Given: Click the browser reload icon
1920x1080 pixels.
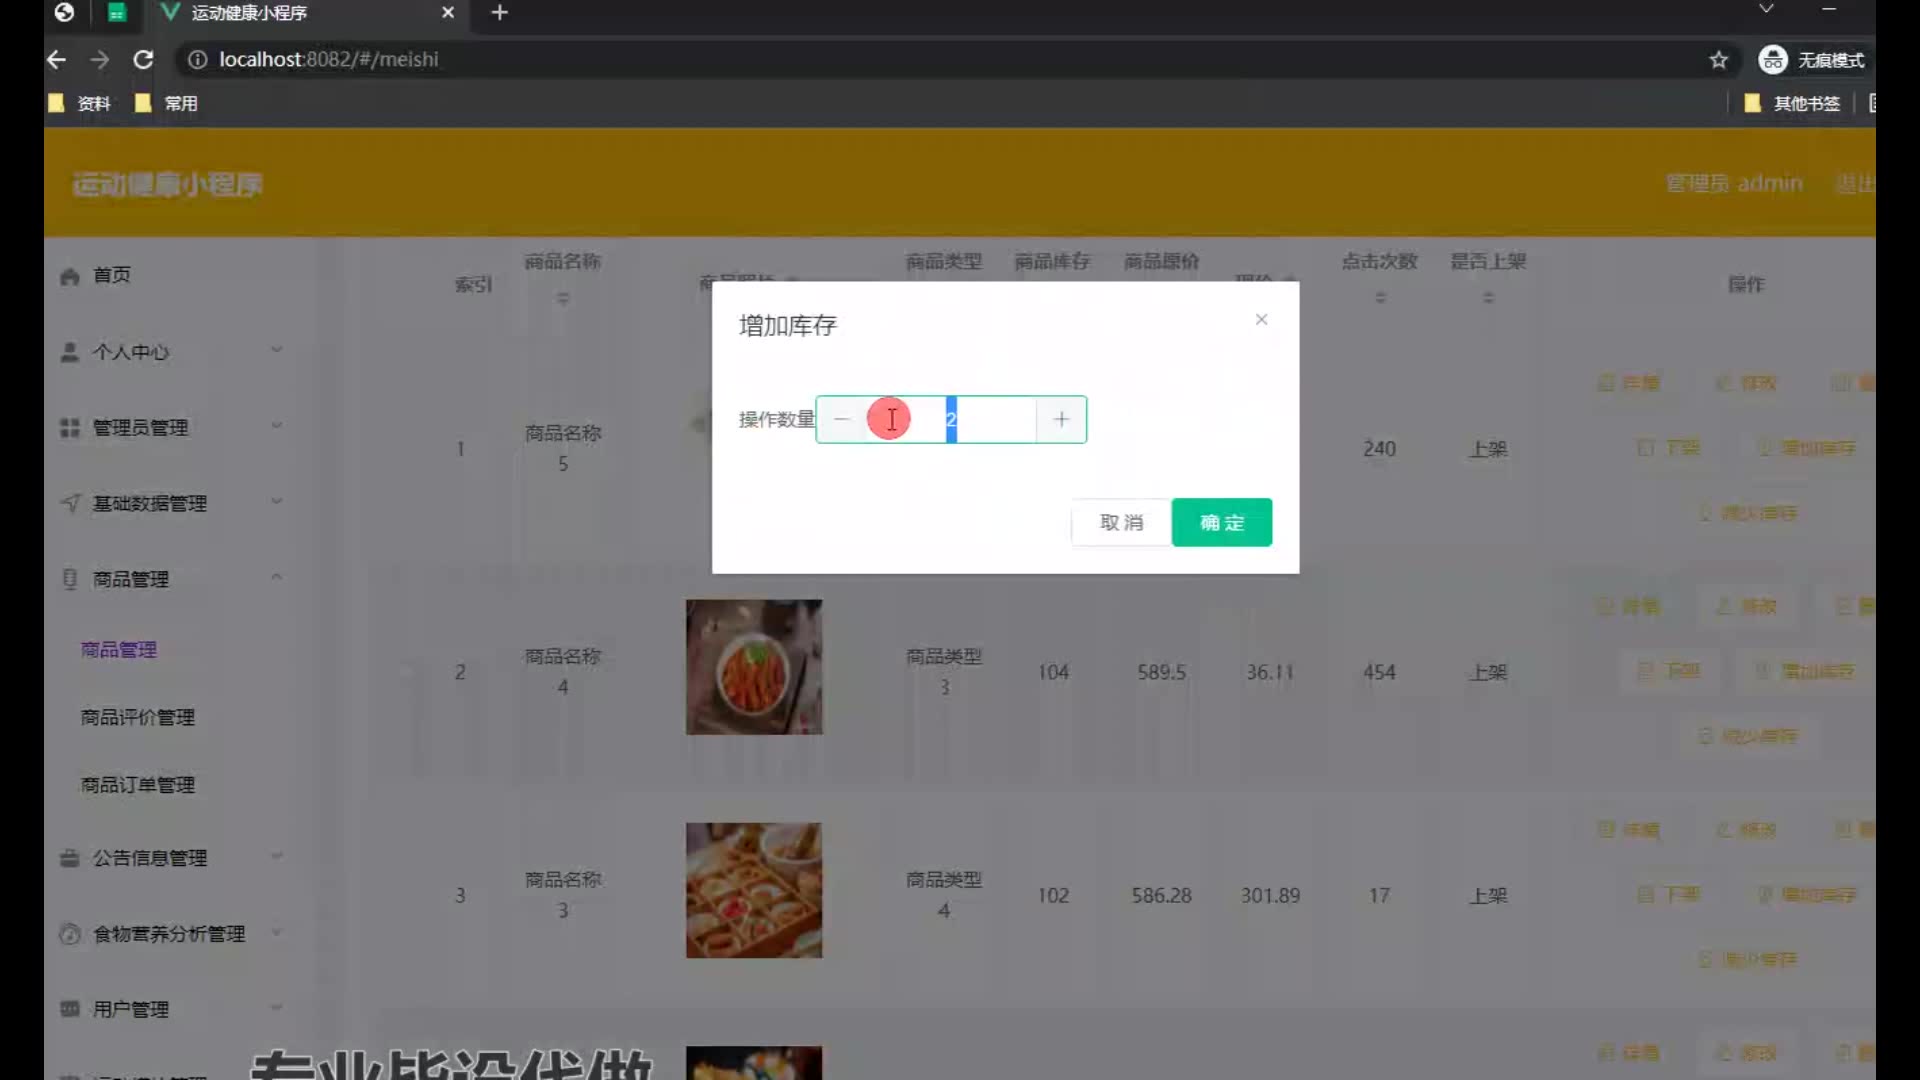Looking at the screenshot, I should click(143, 60).
